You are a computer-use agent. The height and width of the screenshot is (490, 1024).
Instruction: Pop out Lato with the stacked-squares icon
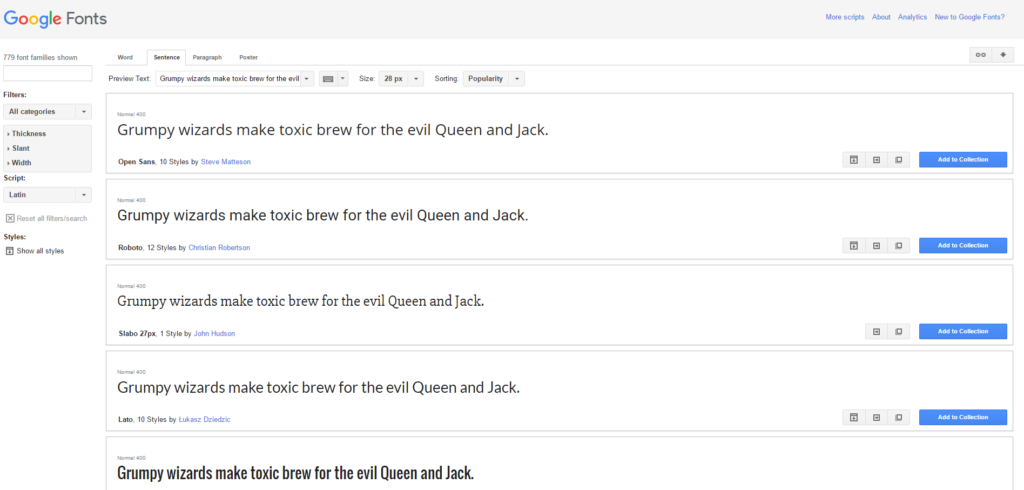[899, 417]
